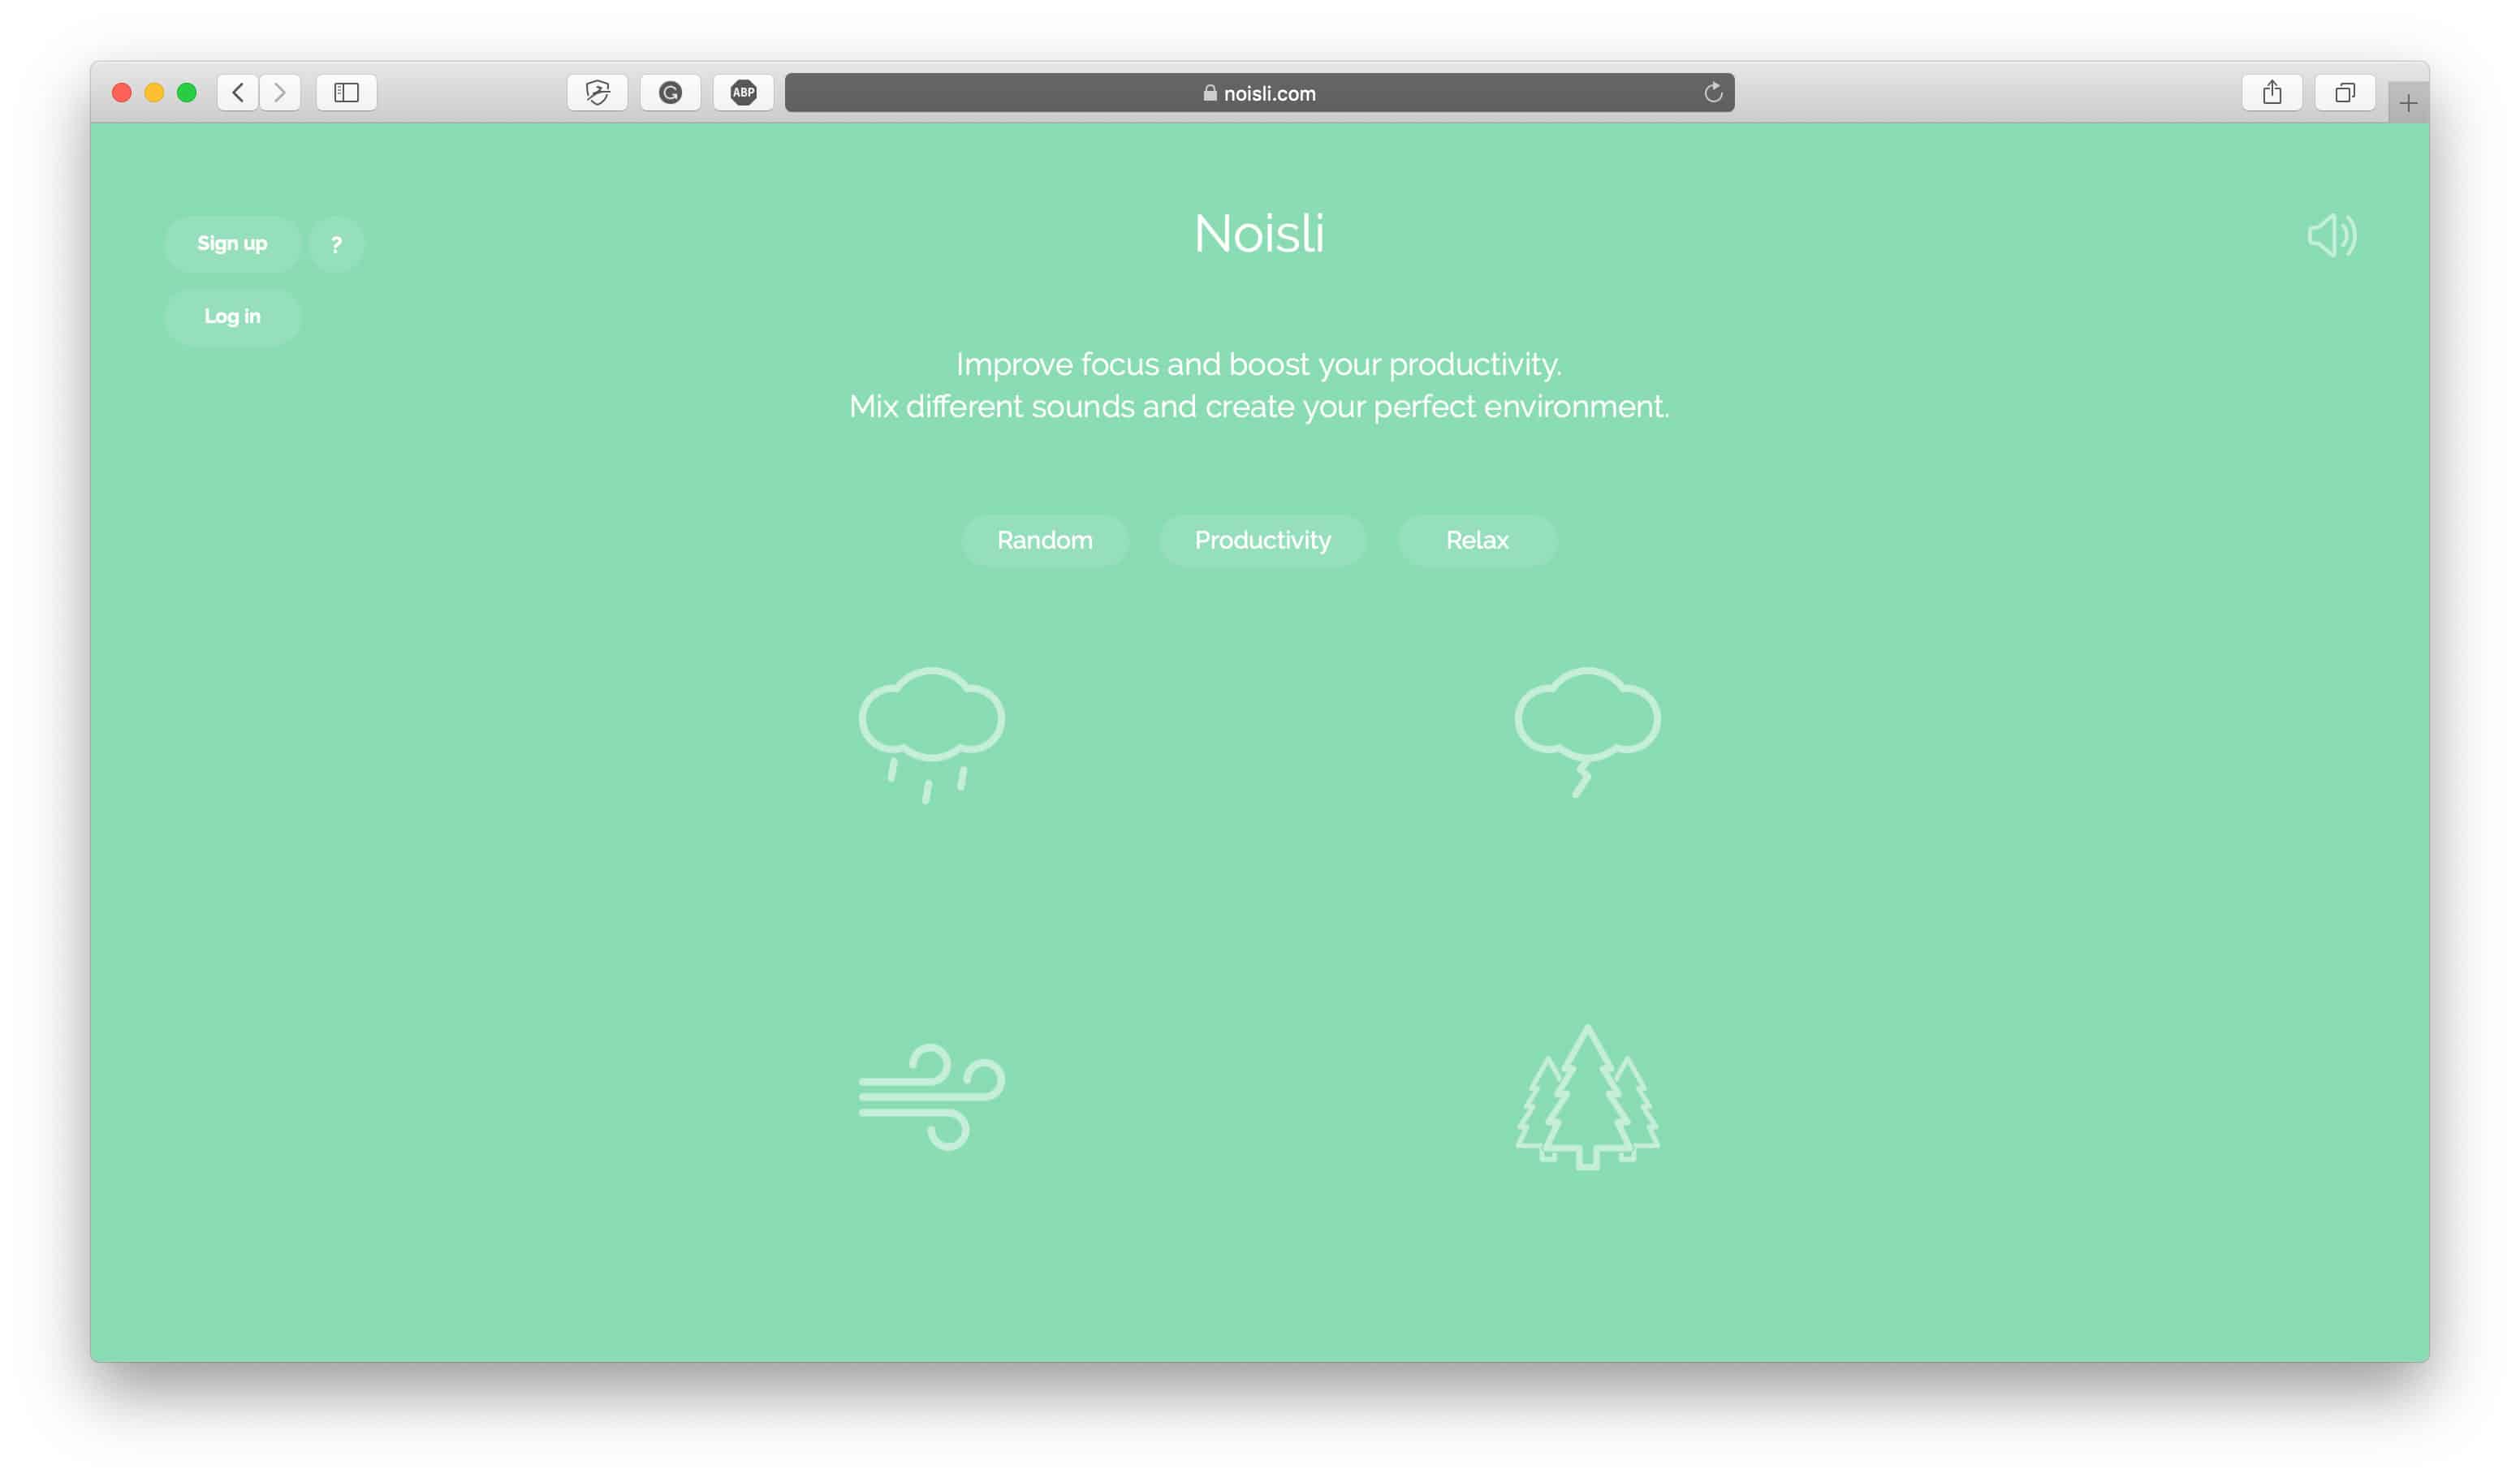Toggle the rain sound icon
The height and width of the screenshot is (1482, 2520).
coord(931,735)
